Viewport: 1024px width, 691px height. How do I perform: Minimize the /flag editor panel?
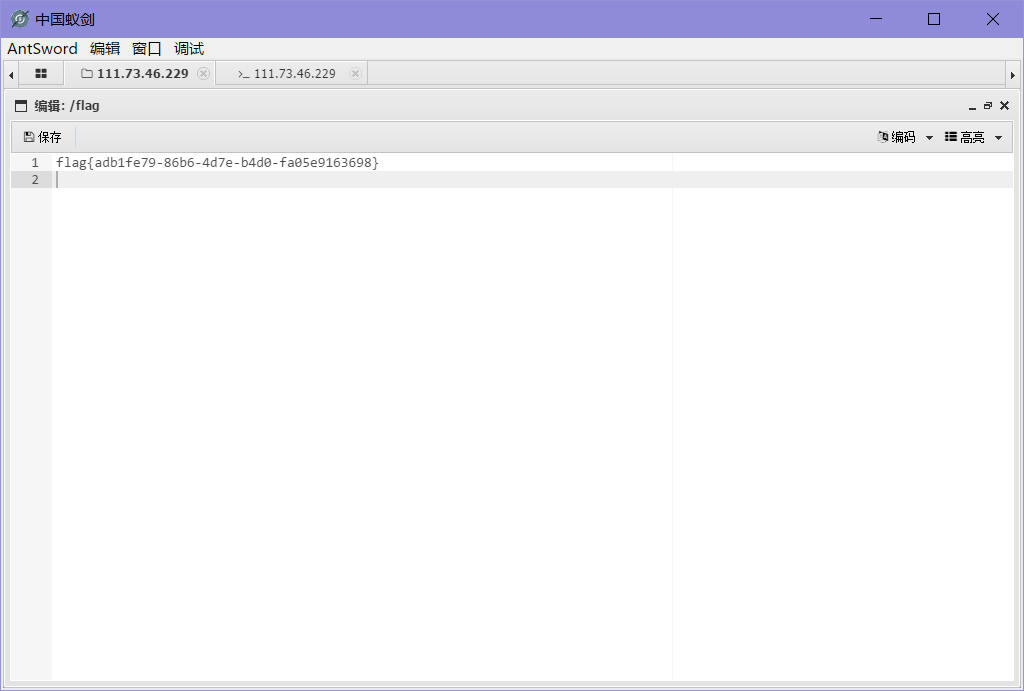(x=972, y=106)
